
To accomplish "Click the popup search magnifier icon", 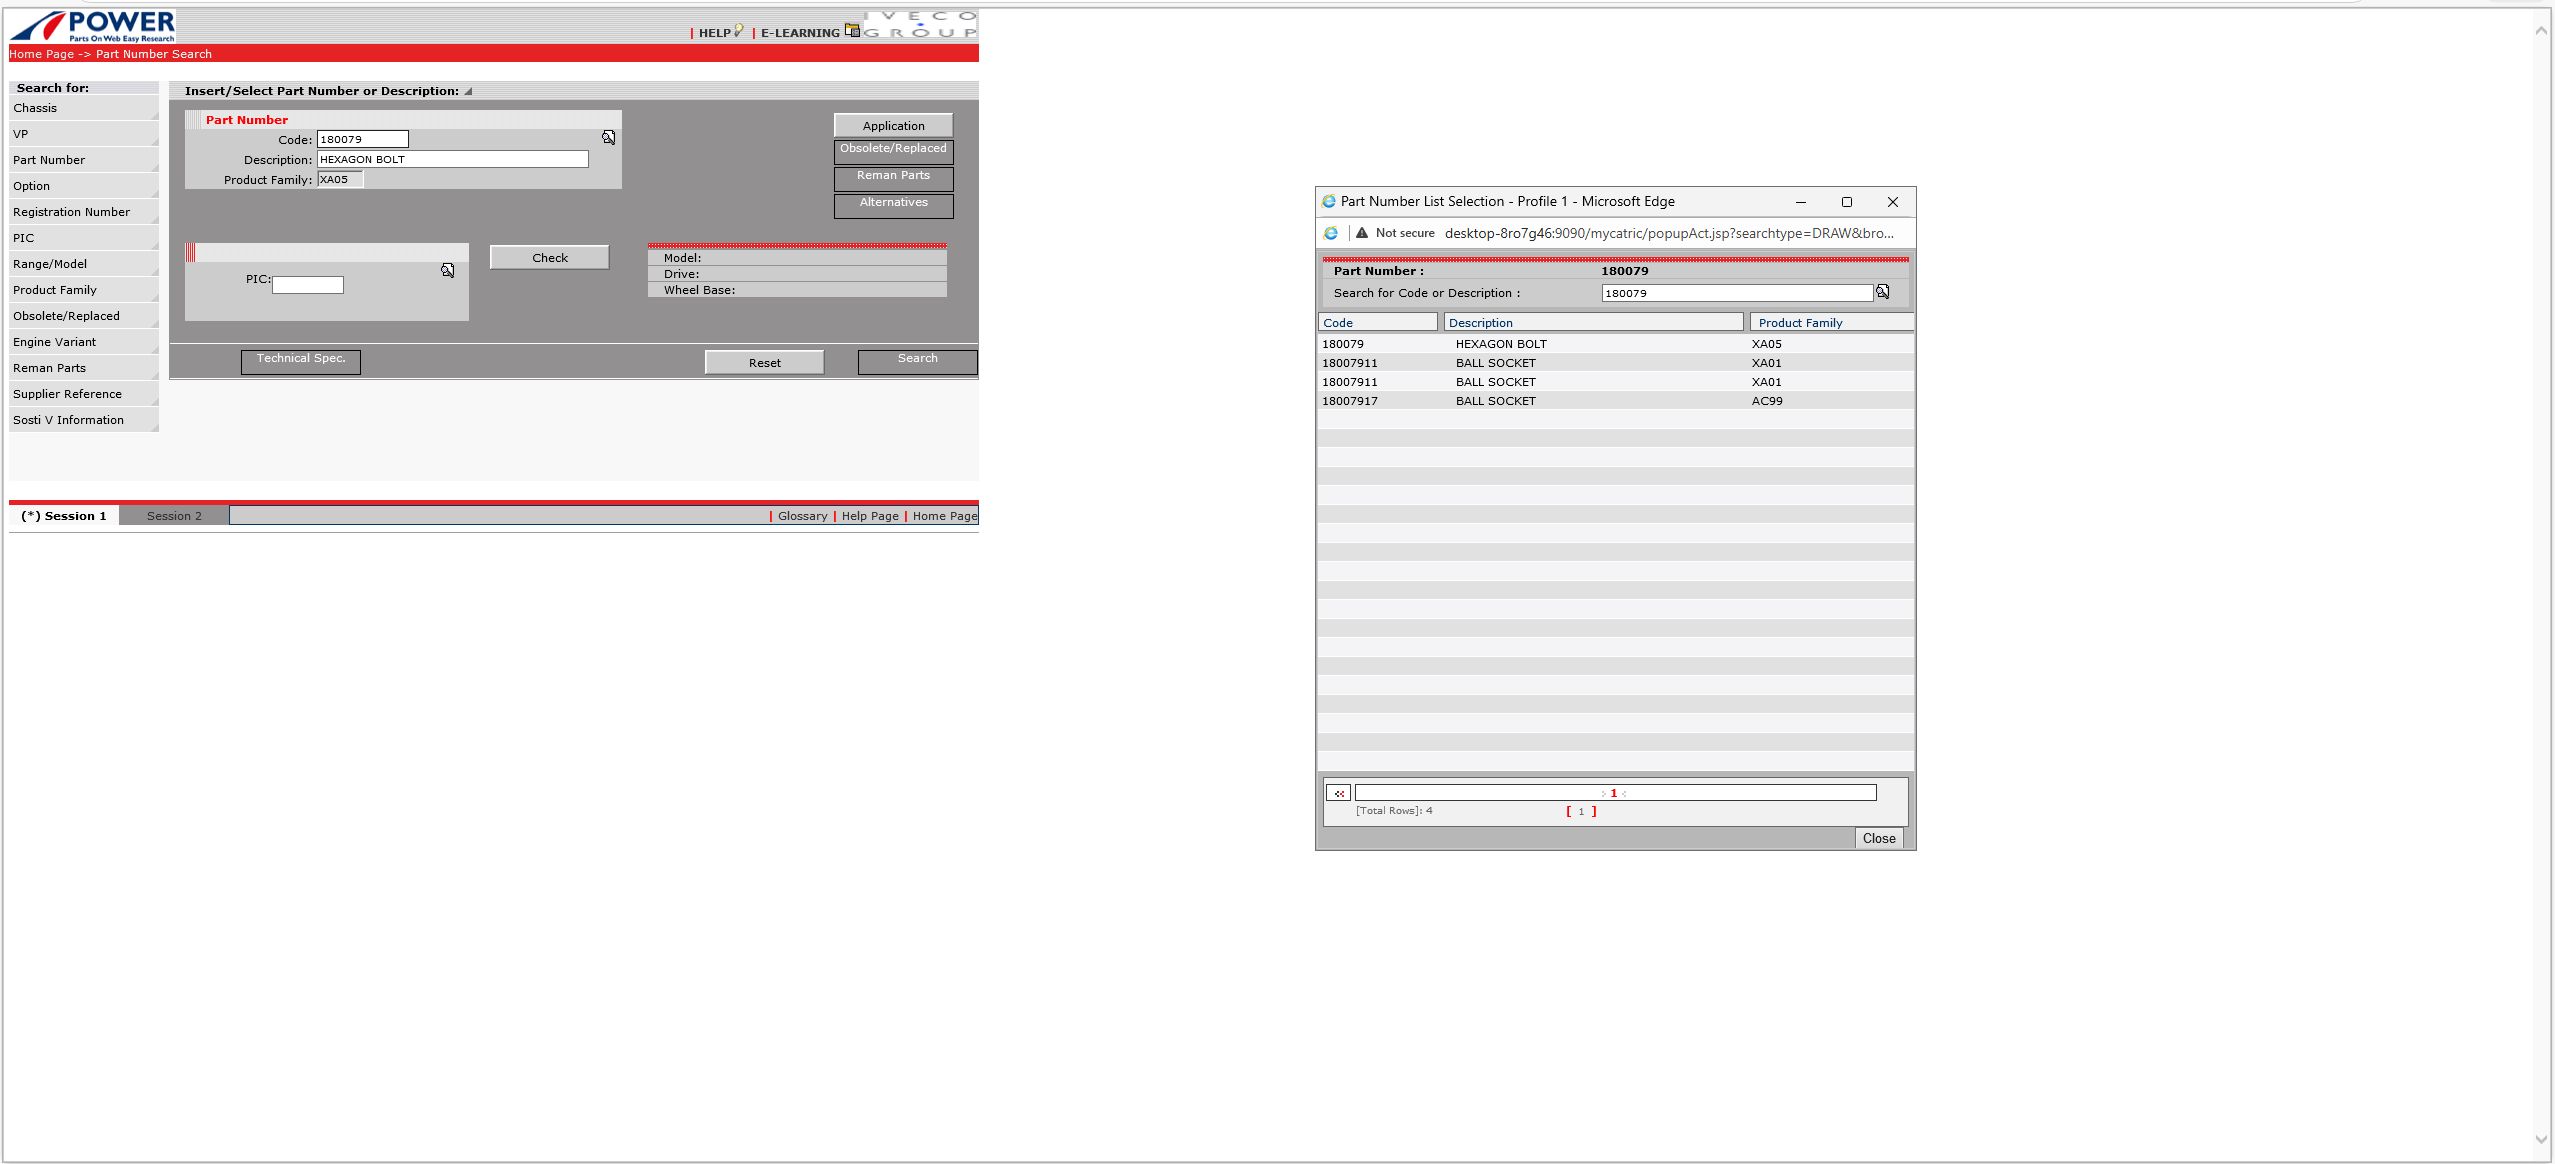I will pyautogui.click(x=1882, y=292).
